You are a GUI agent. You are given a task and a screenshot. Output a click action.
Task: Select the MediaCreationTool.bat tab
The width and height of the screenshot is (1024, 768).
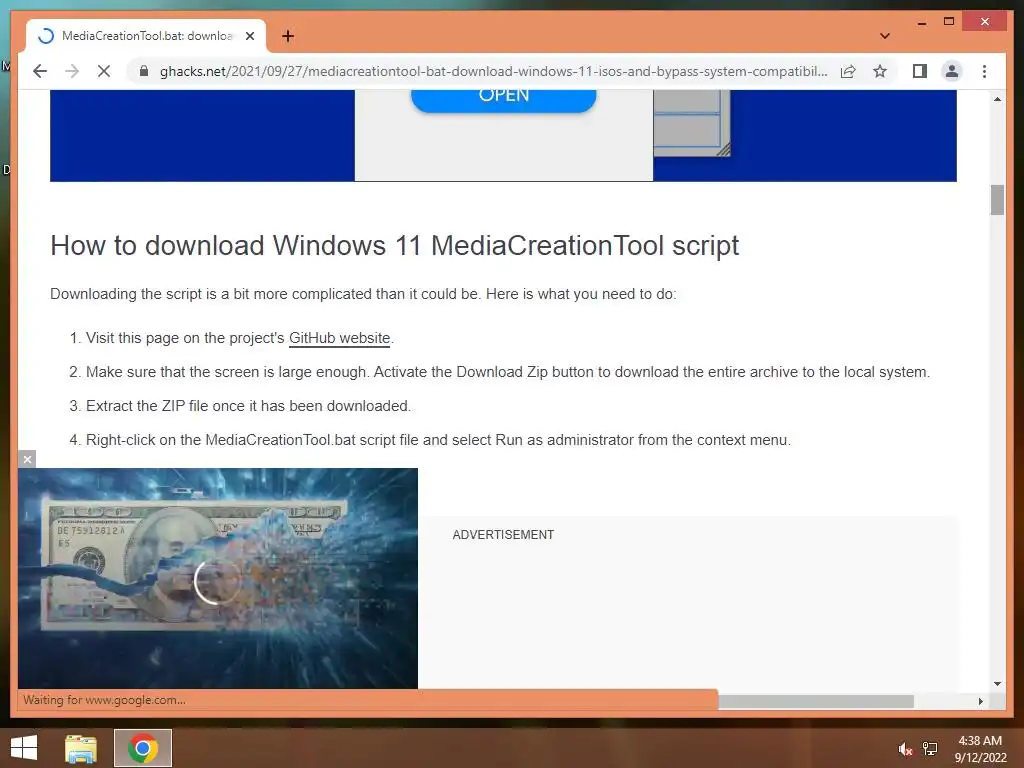click(146, 36)
